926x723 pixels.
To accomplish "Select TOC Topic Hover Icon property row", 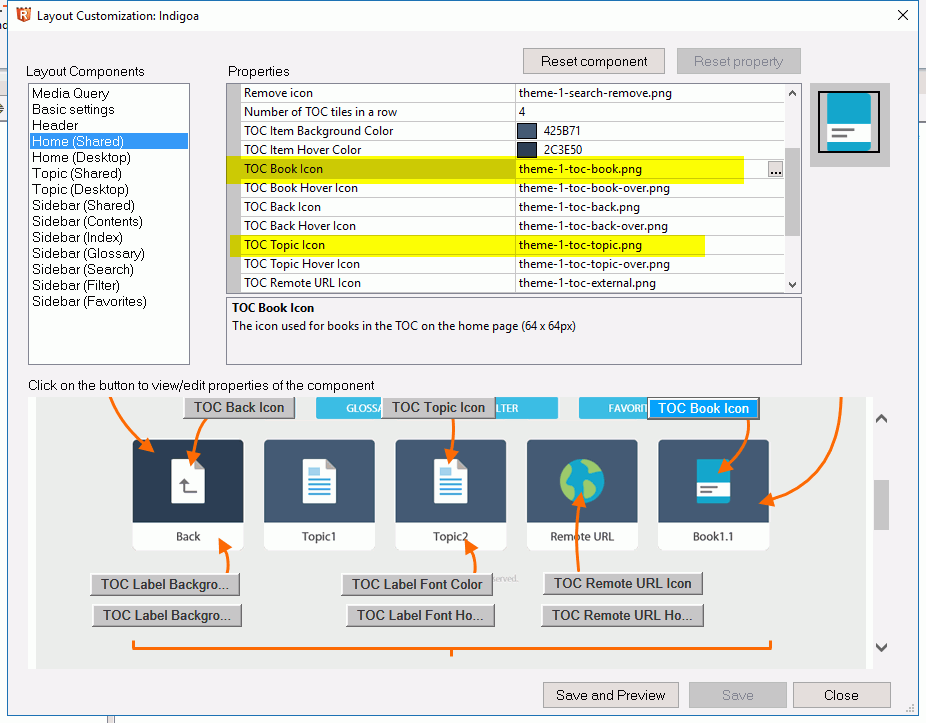I will [x=512, y=264].
